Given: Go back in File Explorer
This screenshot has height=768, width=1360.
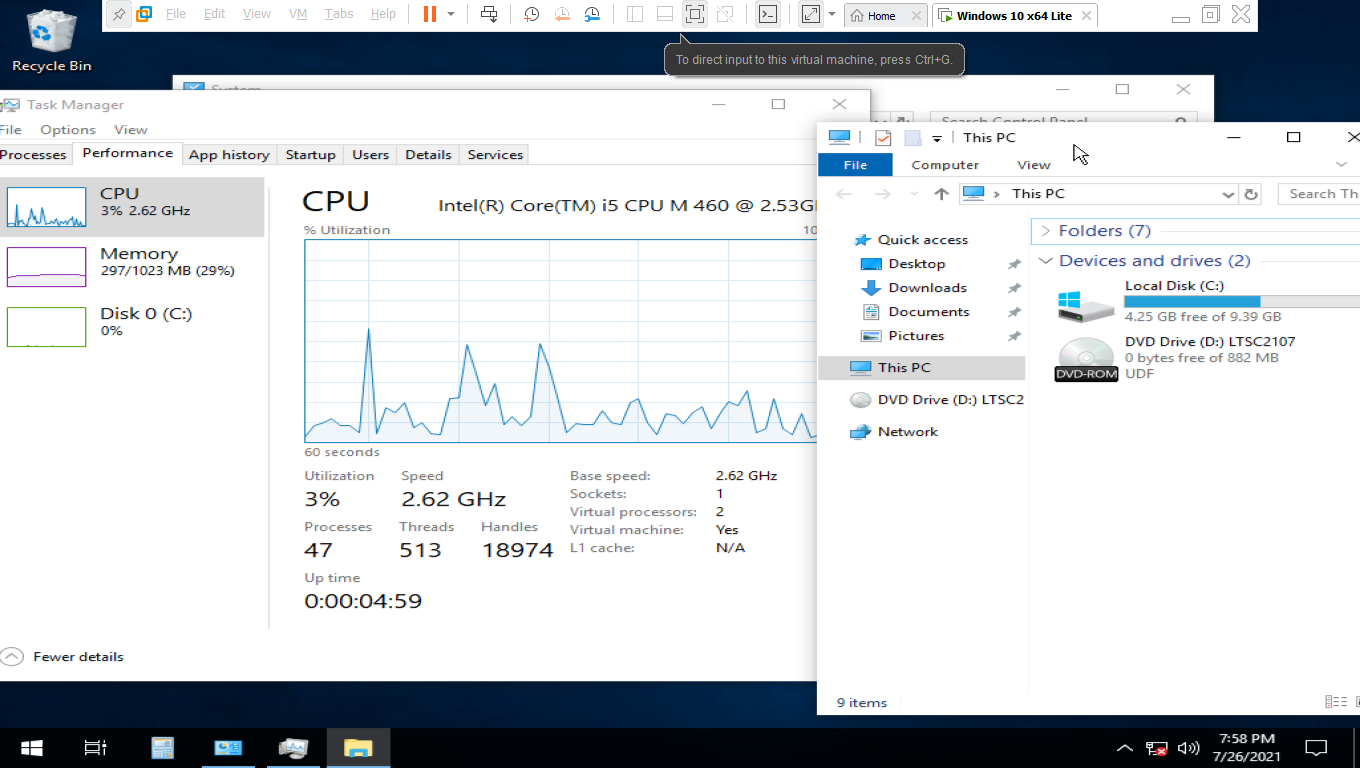Looking at the screenshot, I should [x=844, y=194].
